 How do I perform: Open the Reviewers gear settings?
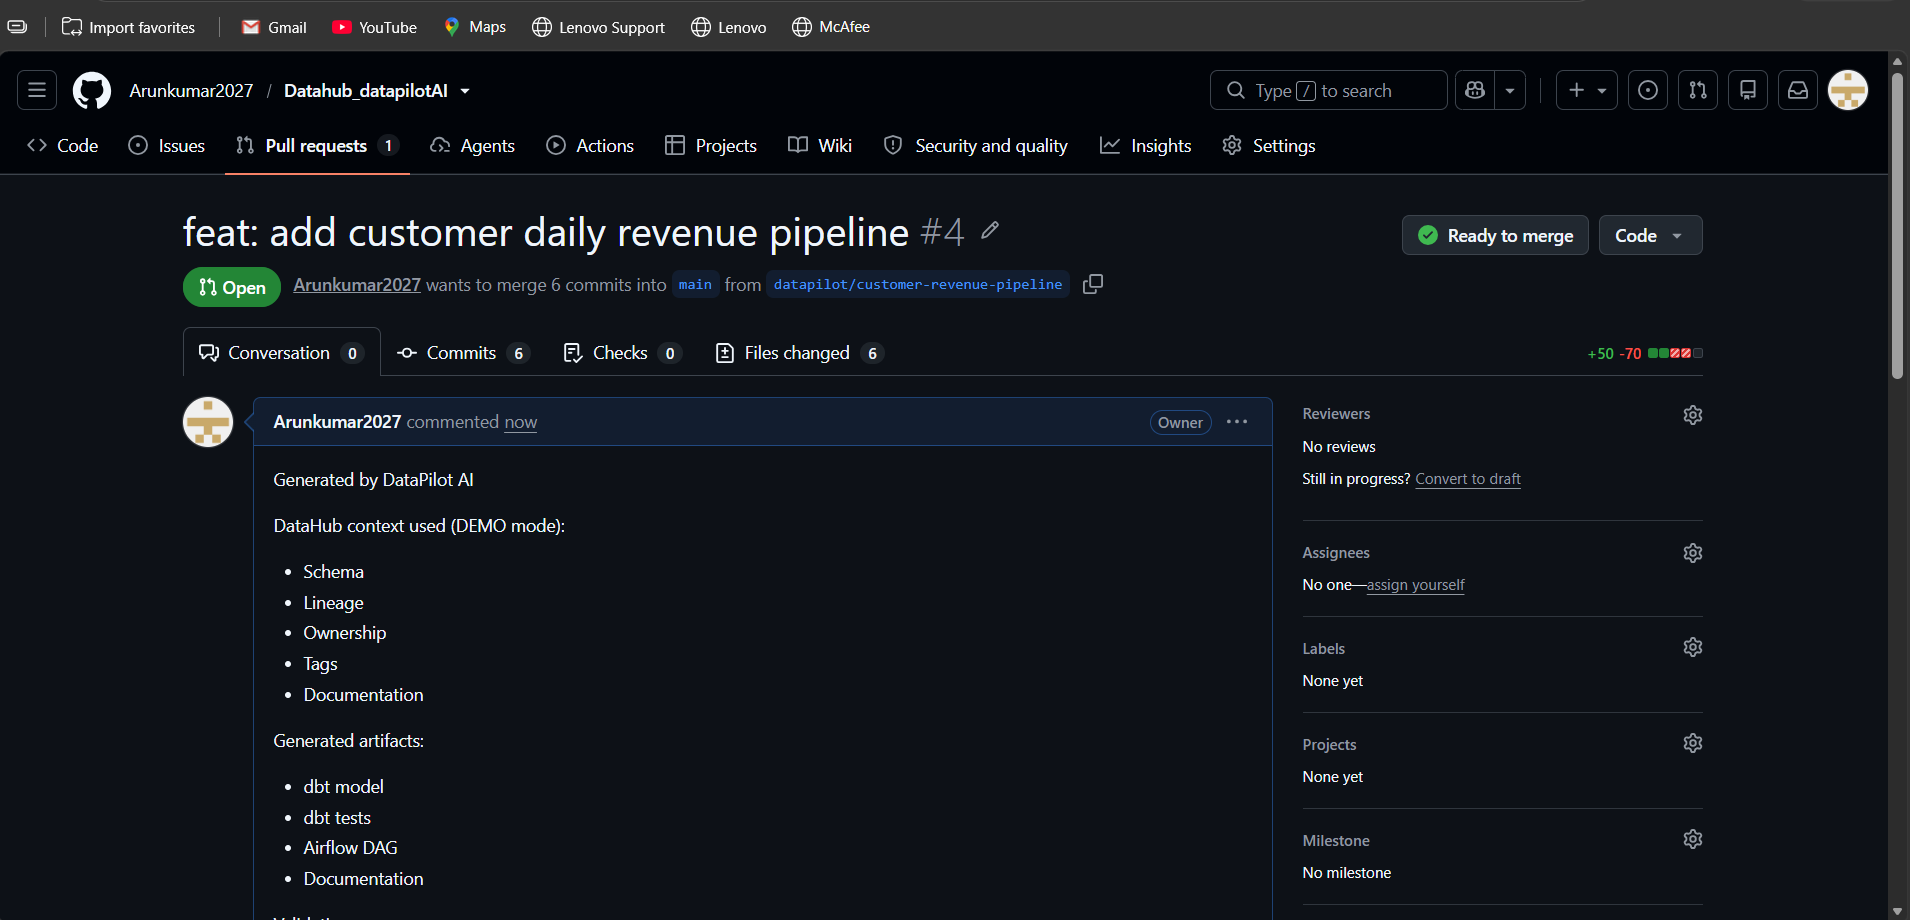tap(1692, 415)
